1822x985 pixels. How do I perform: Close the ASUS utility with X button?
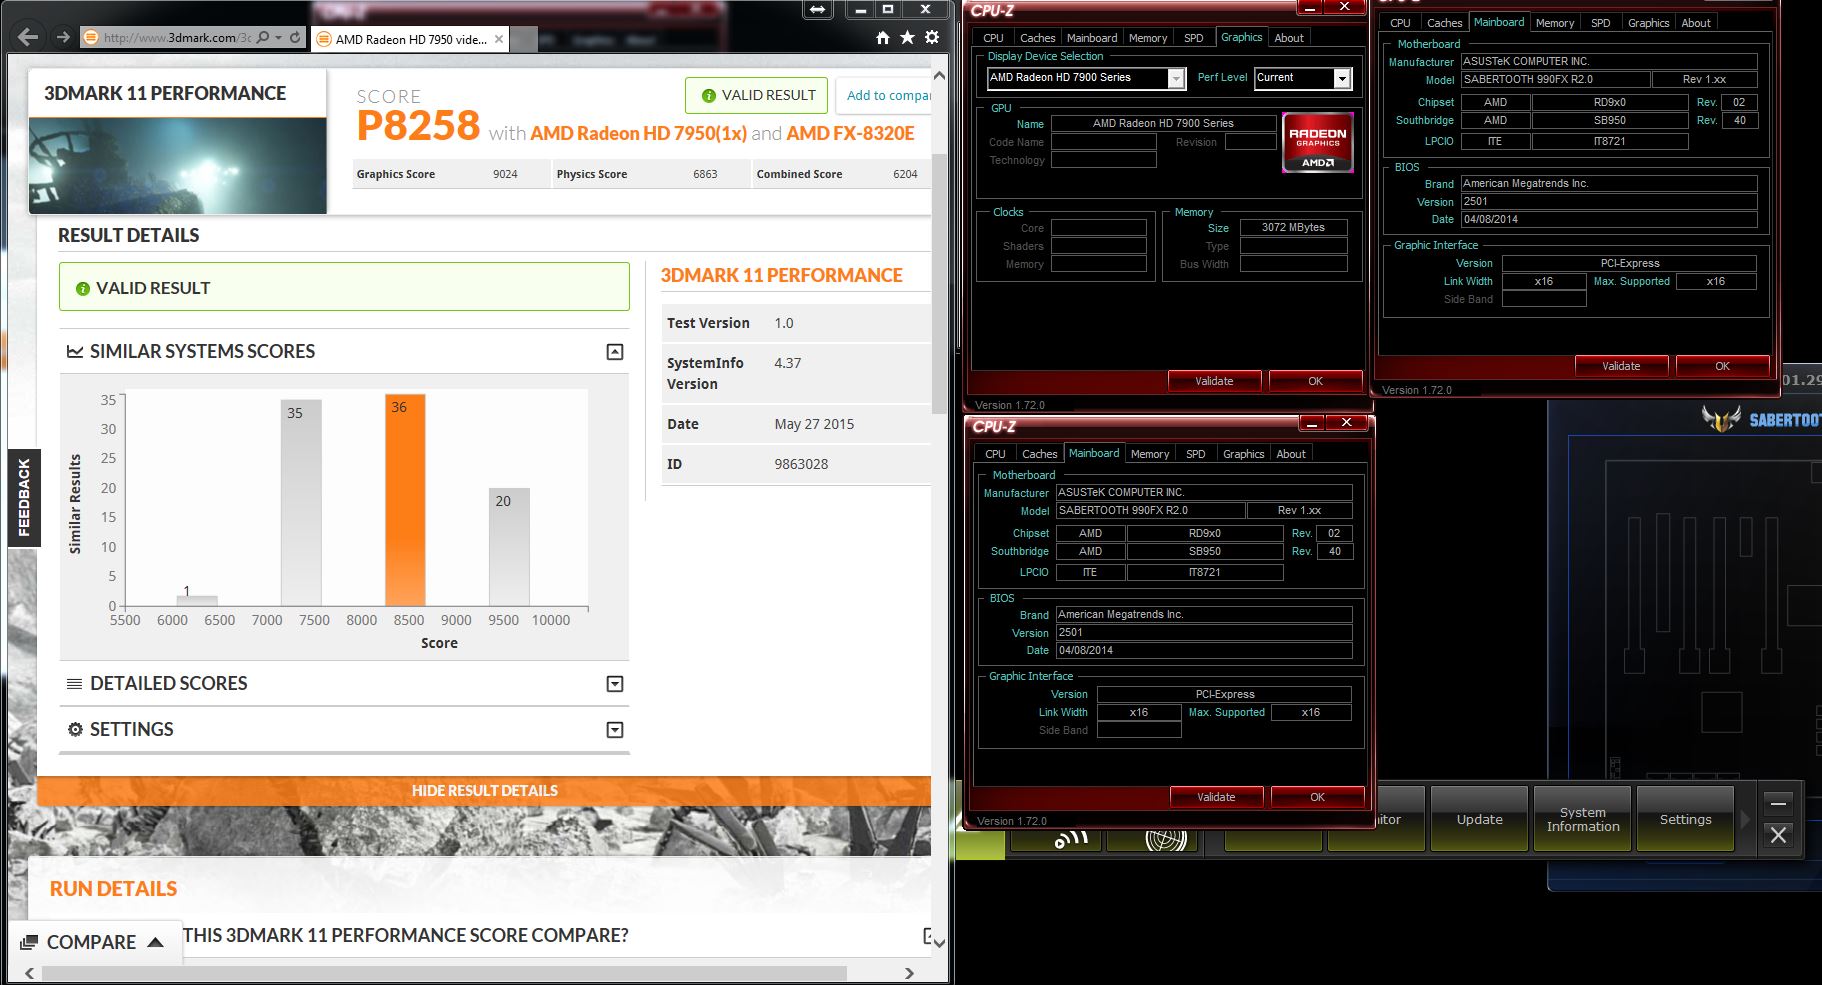coord(1778,835)
